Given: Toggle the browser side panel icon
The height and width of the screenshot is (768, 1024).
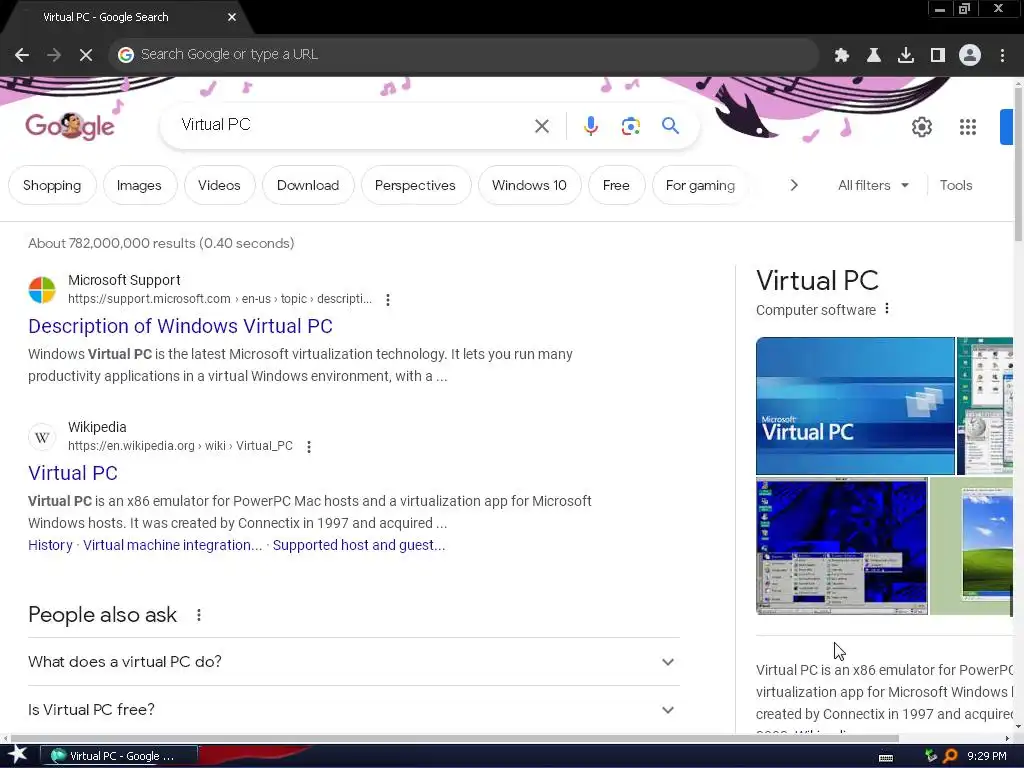Looking at the screenshot, I should coord(938,55).
